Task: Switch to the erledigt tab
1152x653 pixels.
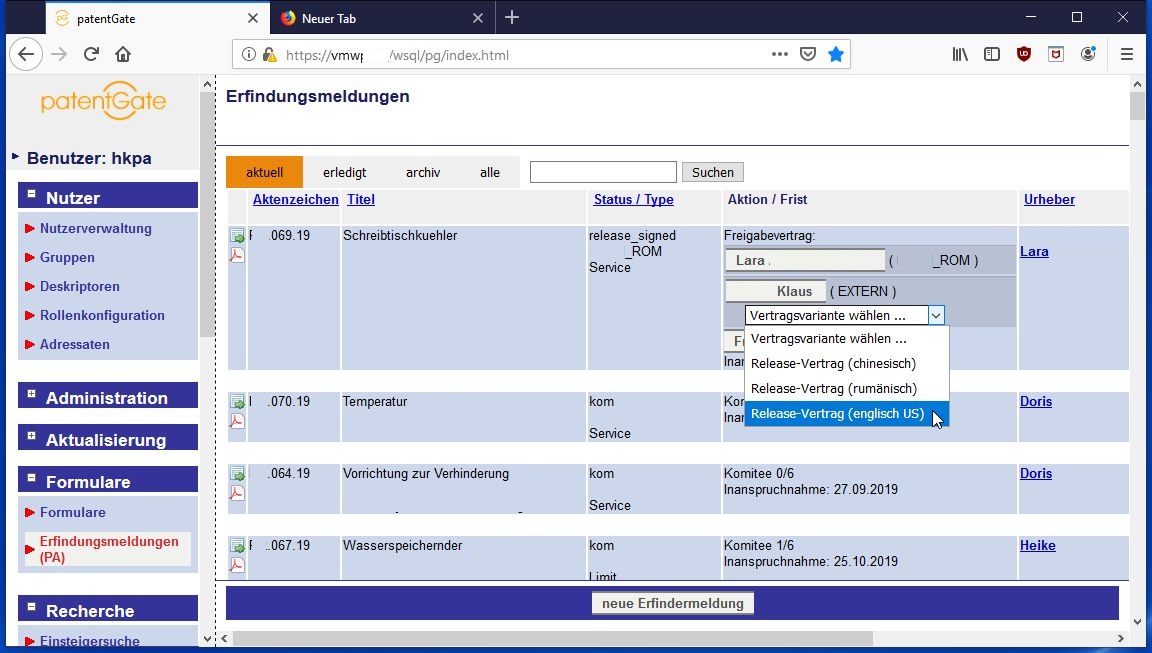Action: [345, 173]
